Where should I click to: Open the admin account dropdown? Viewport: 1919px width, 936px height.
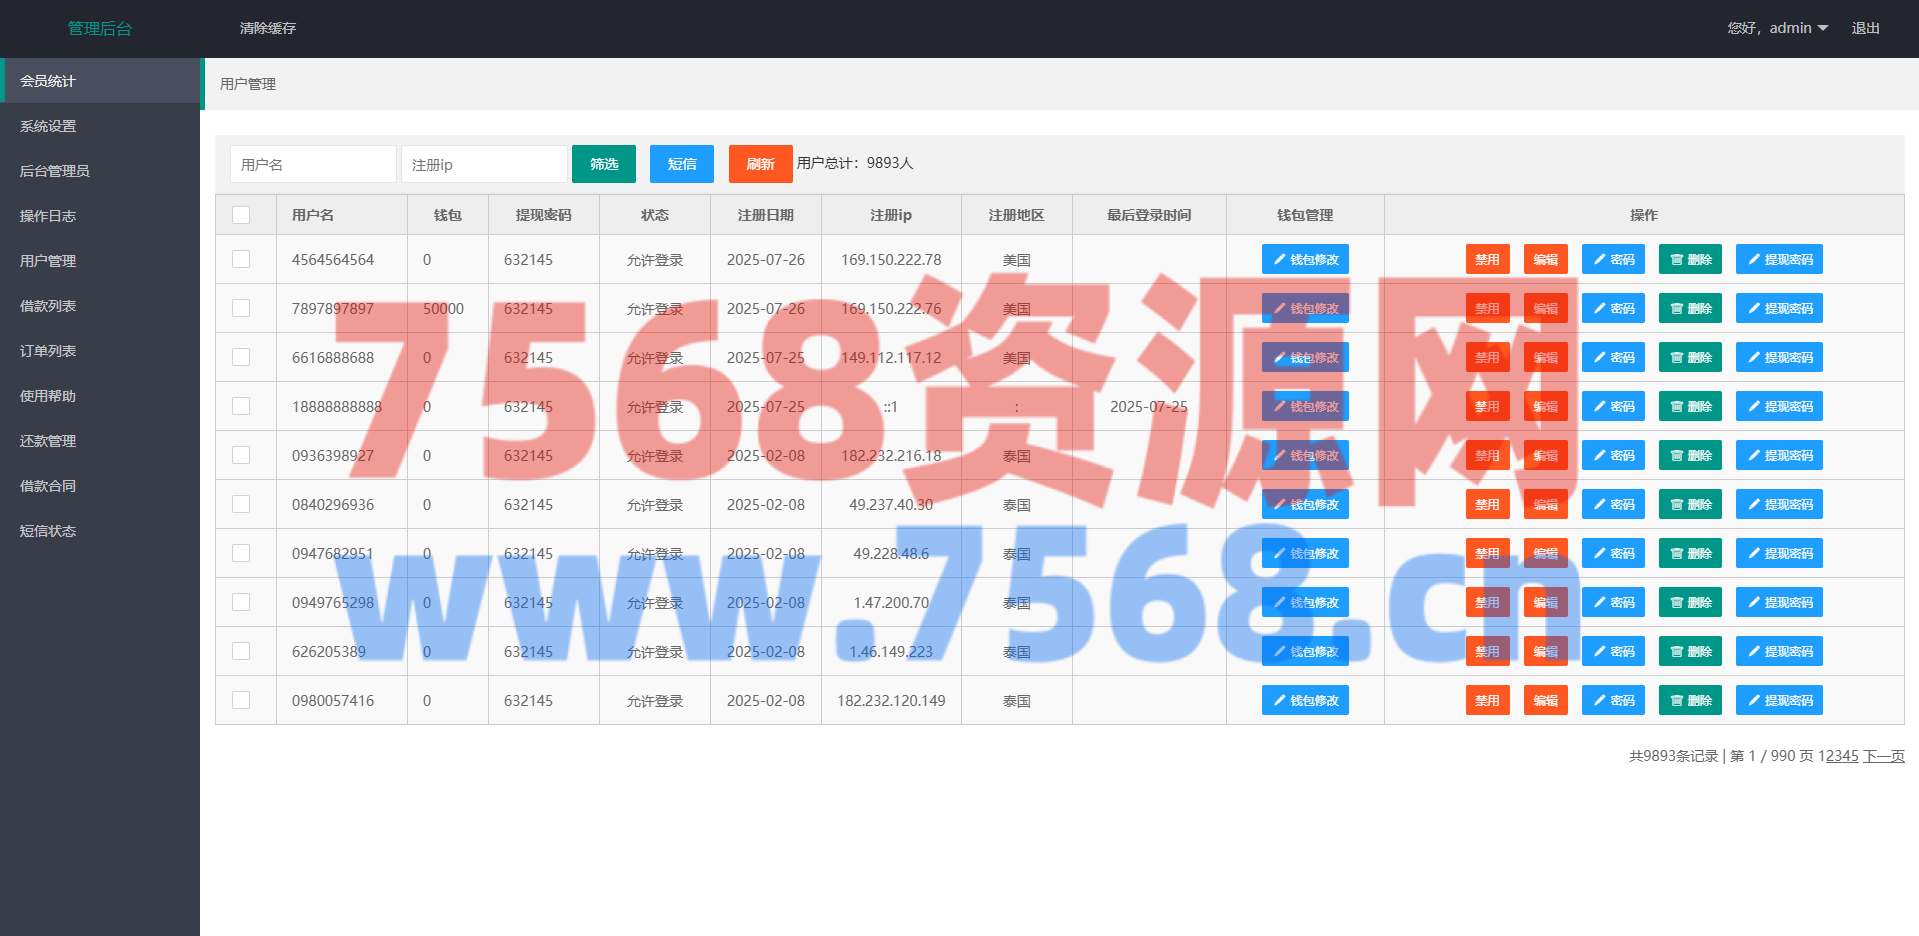tap(1778, 28)
